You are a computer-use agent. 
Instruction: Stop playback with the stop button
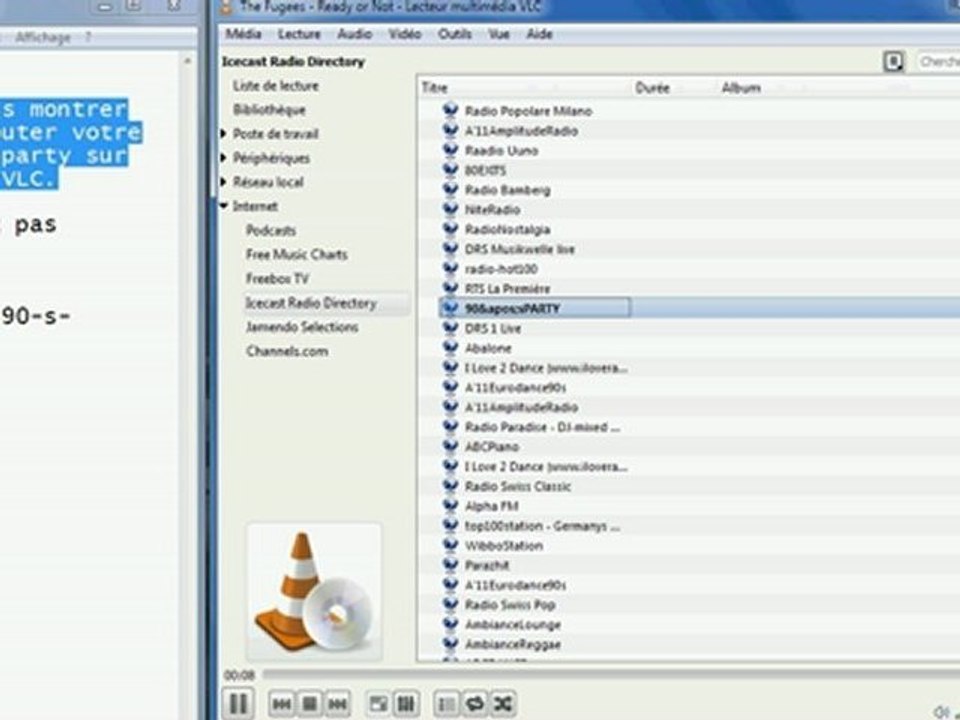pyautogui.click(x=310, y=703)
